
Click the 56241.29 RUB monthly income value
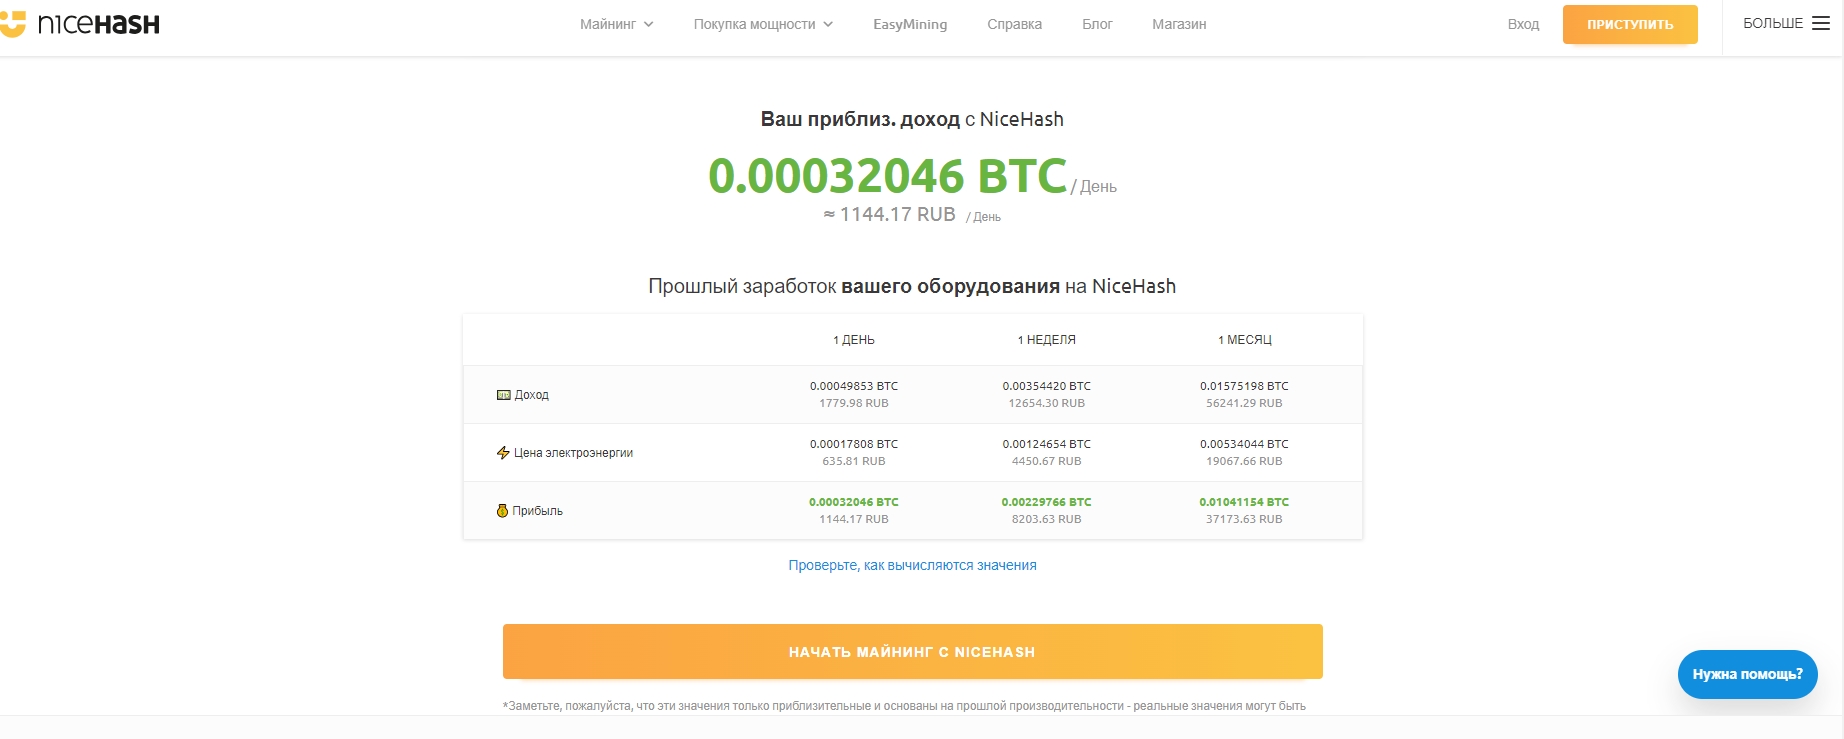(x=1244, y=403)
